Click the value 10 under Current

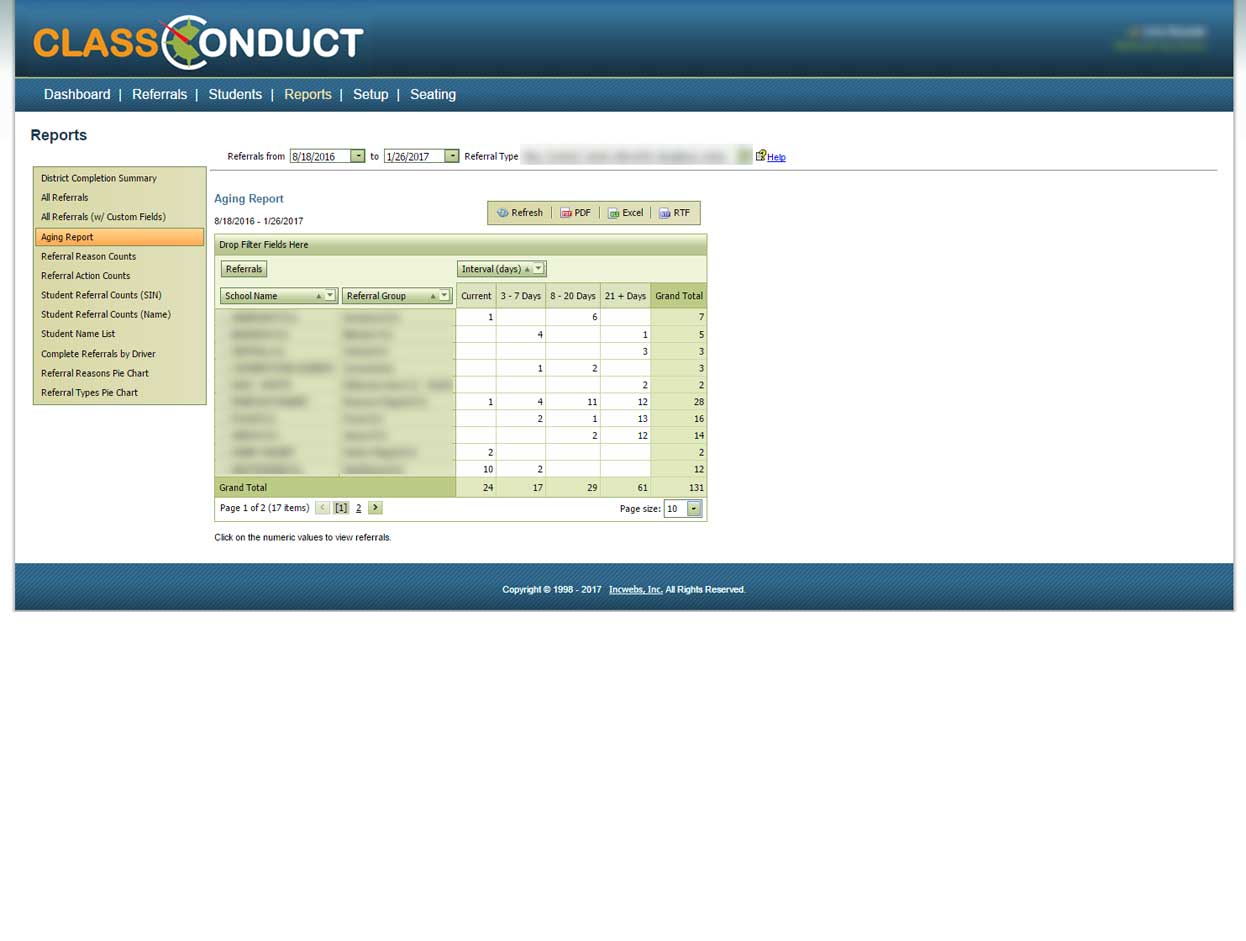pos(488,469)
